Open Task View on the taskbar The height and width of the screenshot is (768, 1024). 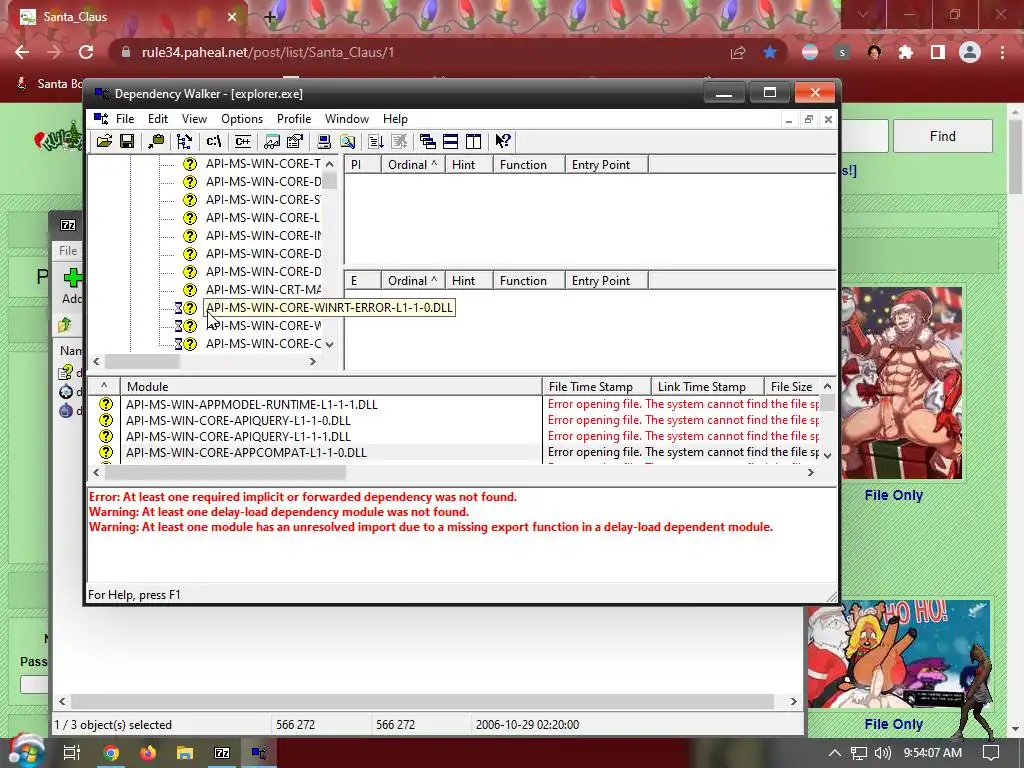[72, 753]
